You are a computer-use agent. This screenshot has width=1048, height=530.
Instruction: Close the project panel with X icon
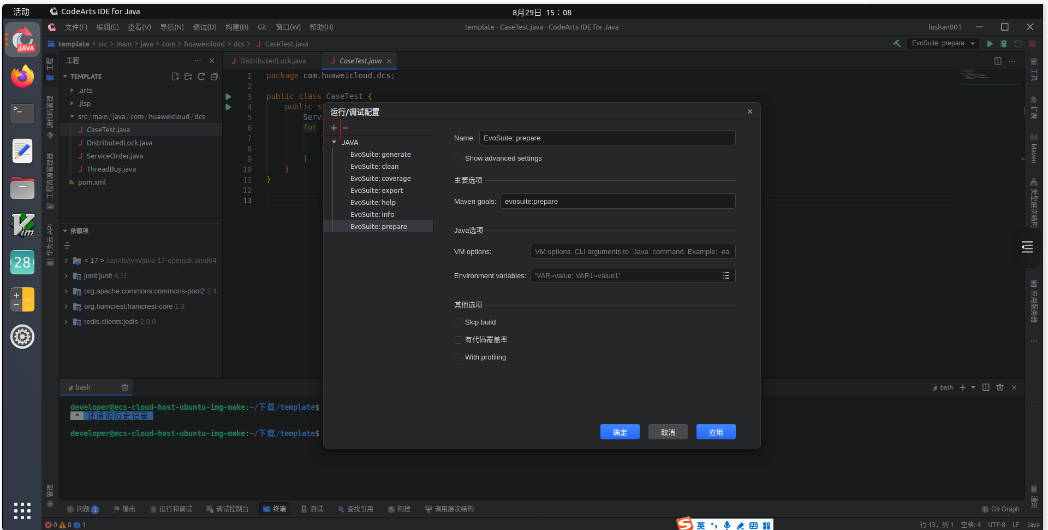coord(213,60)
